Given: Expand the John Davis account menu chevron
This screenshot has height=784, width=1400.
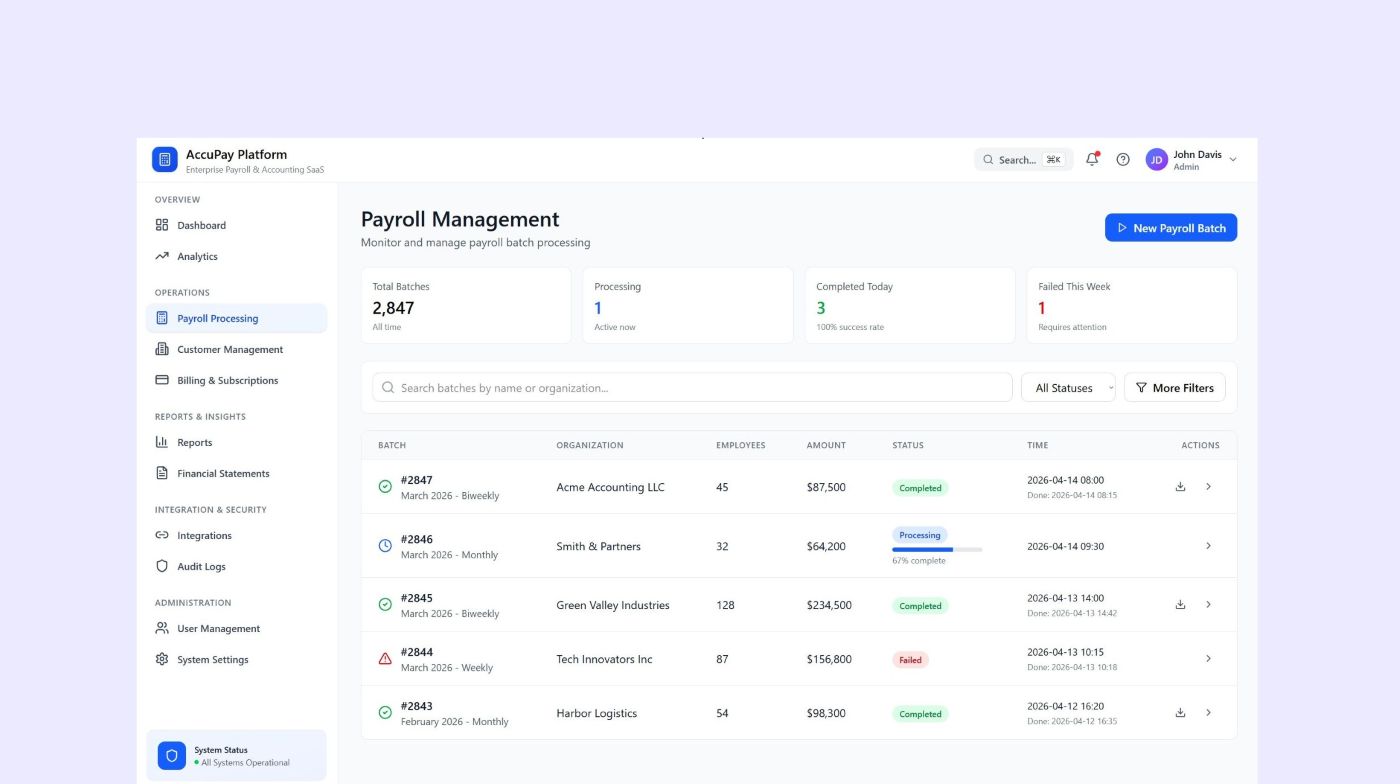Looking at the screenshot, I should (x=1233, y=160).
